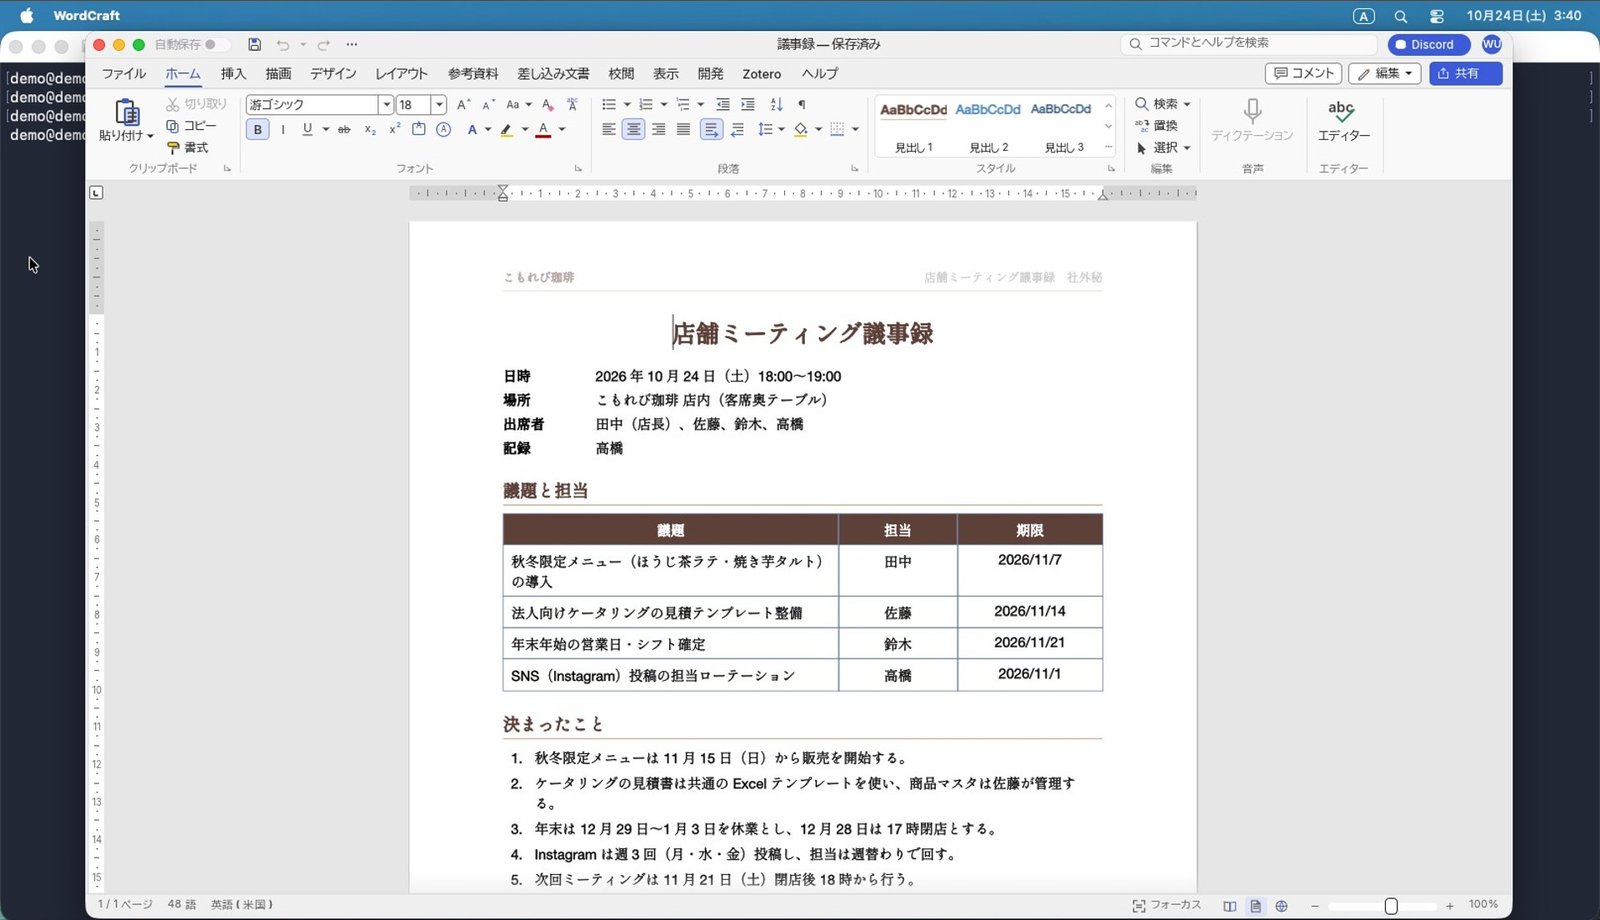1600x920 pixels.
Task: Click the command and help search field
Action: point(1250,43)
